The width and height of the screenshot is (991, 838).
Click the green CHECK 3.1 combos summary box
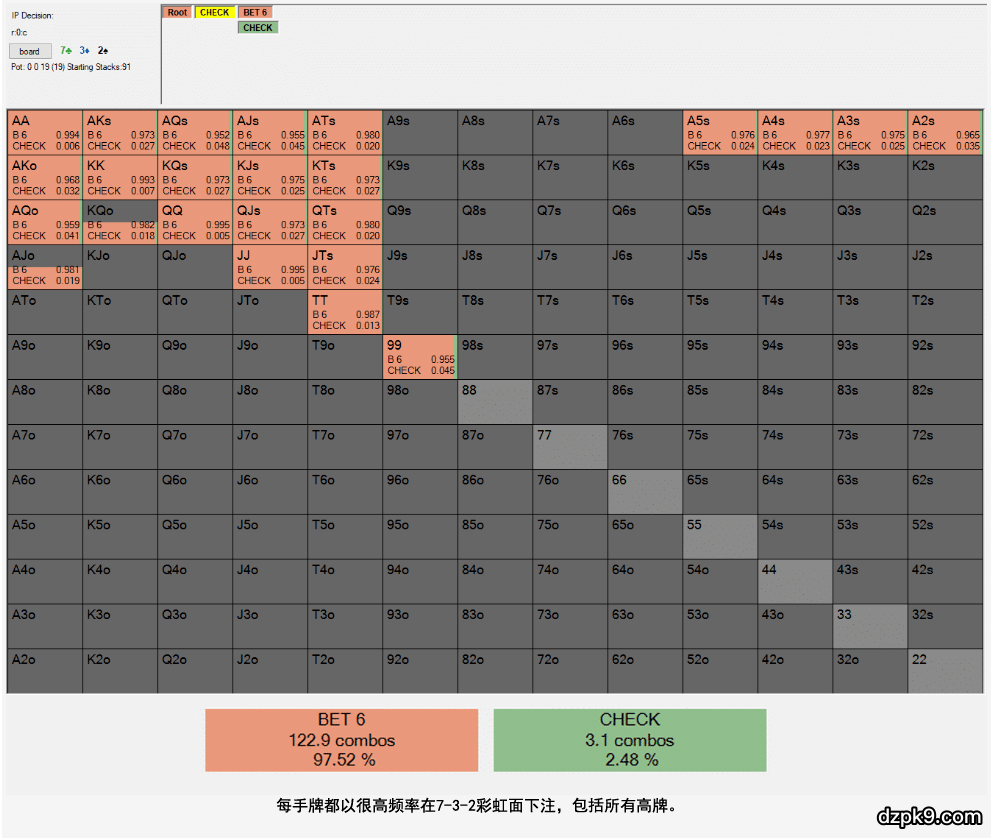pos(629,740)
